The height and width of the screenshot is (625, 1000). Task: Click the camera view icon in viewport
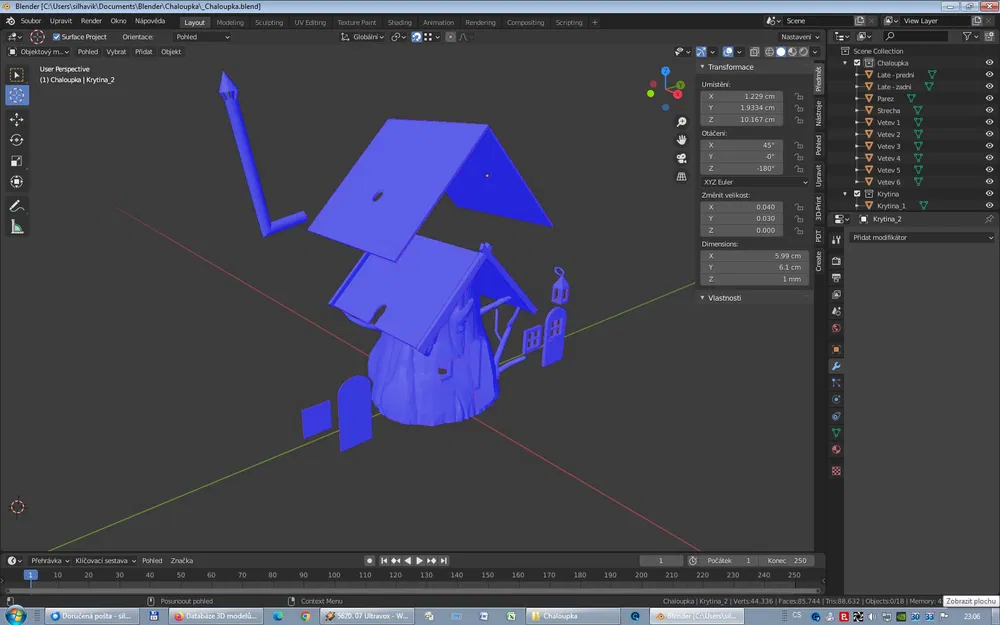tap(681, 158)
